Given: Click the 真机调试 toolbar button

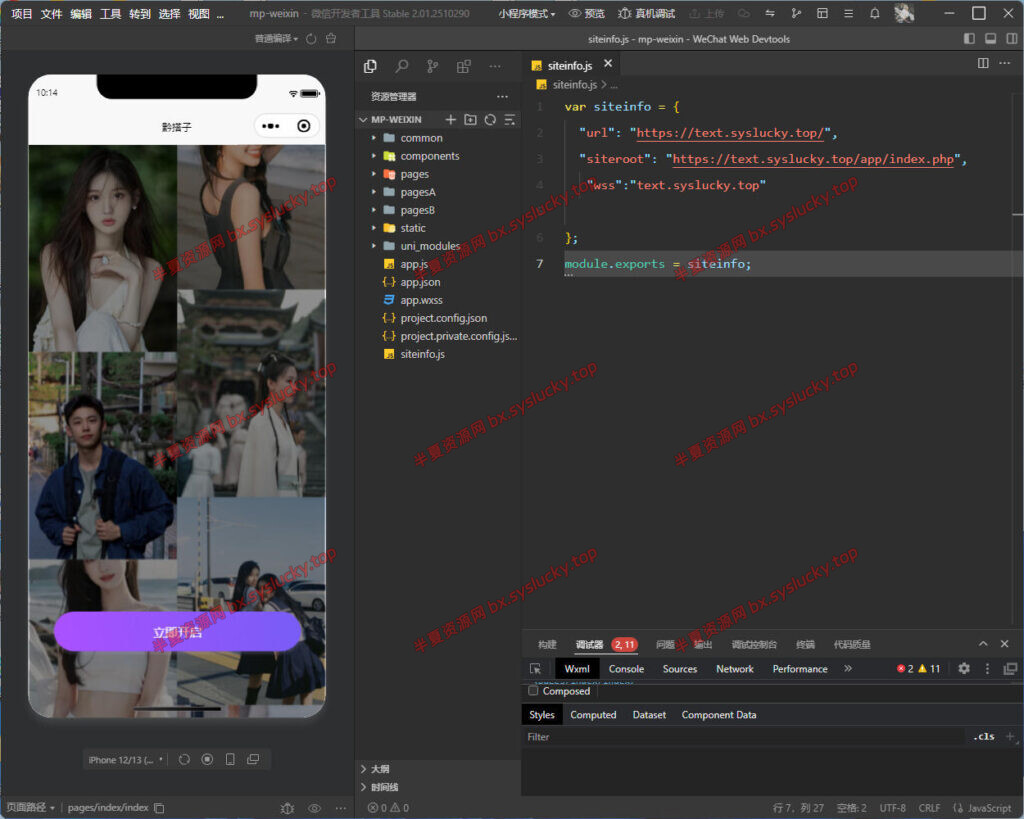Looking at the screenshot, I should (x=647, y=13).
